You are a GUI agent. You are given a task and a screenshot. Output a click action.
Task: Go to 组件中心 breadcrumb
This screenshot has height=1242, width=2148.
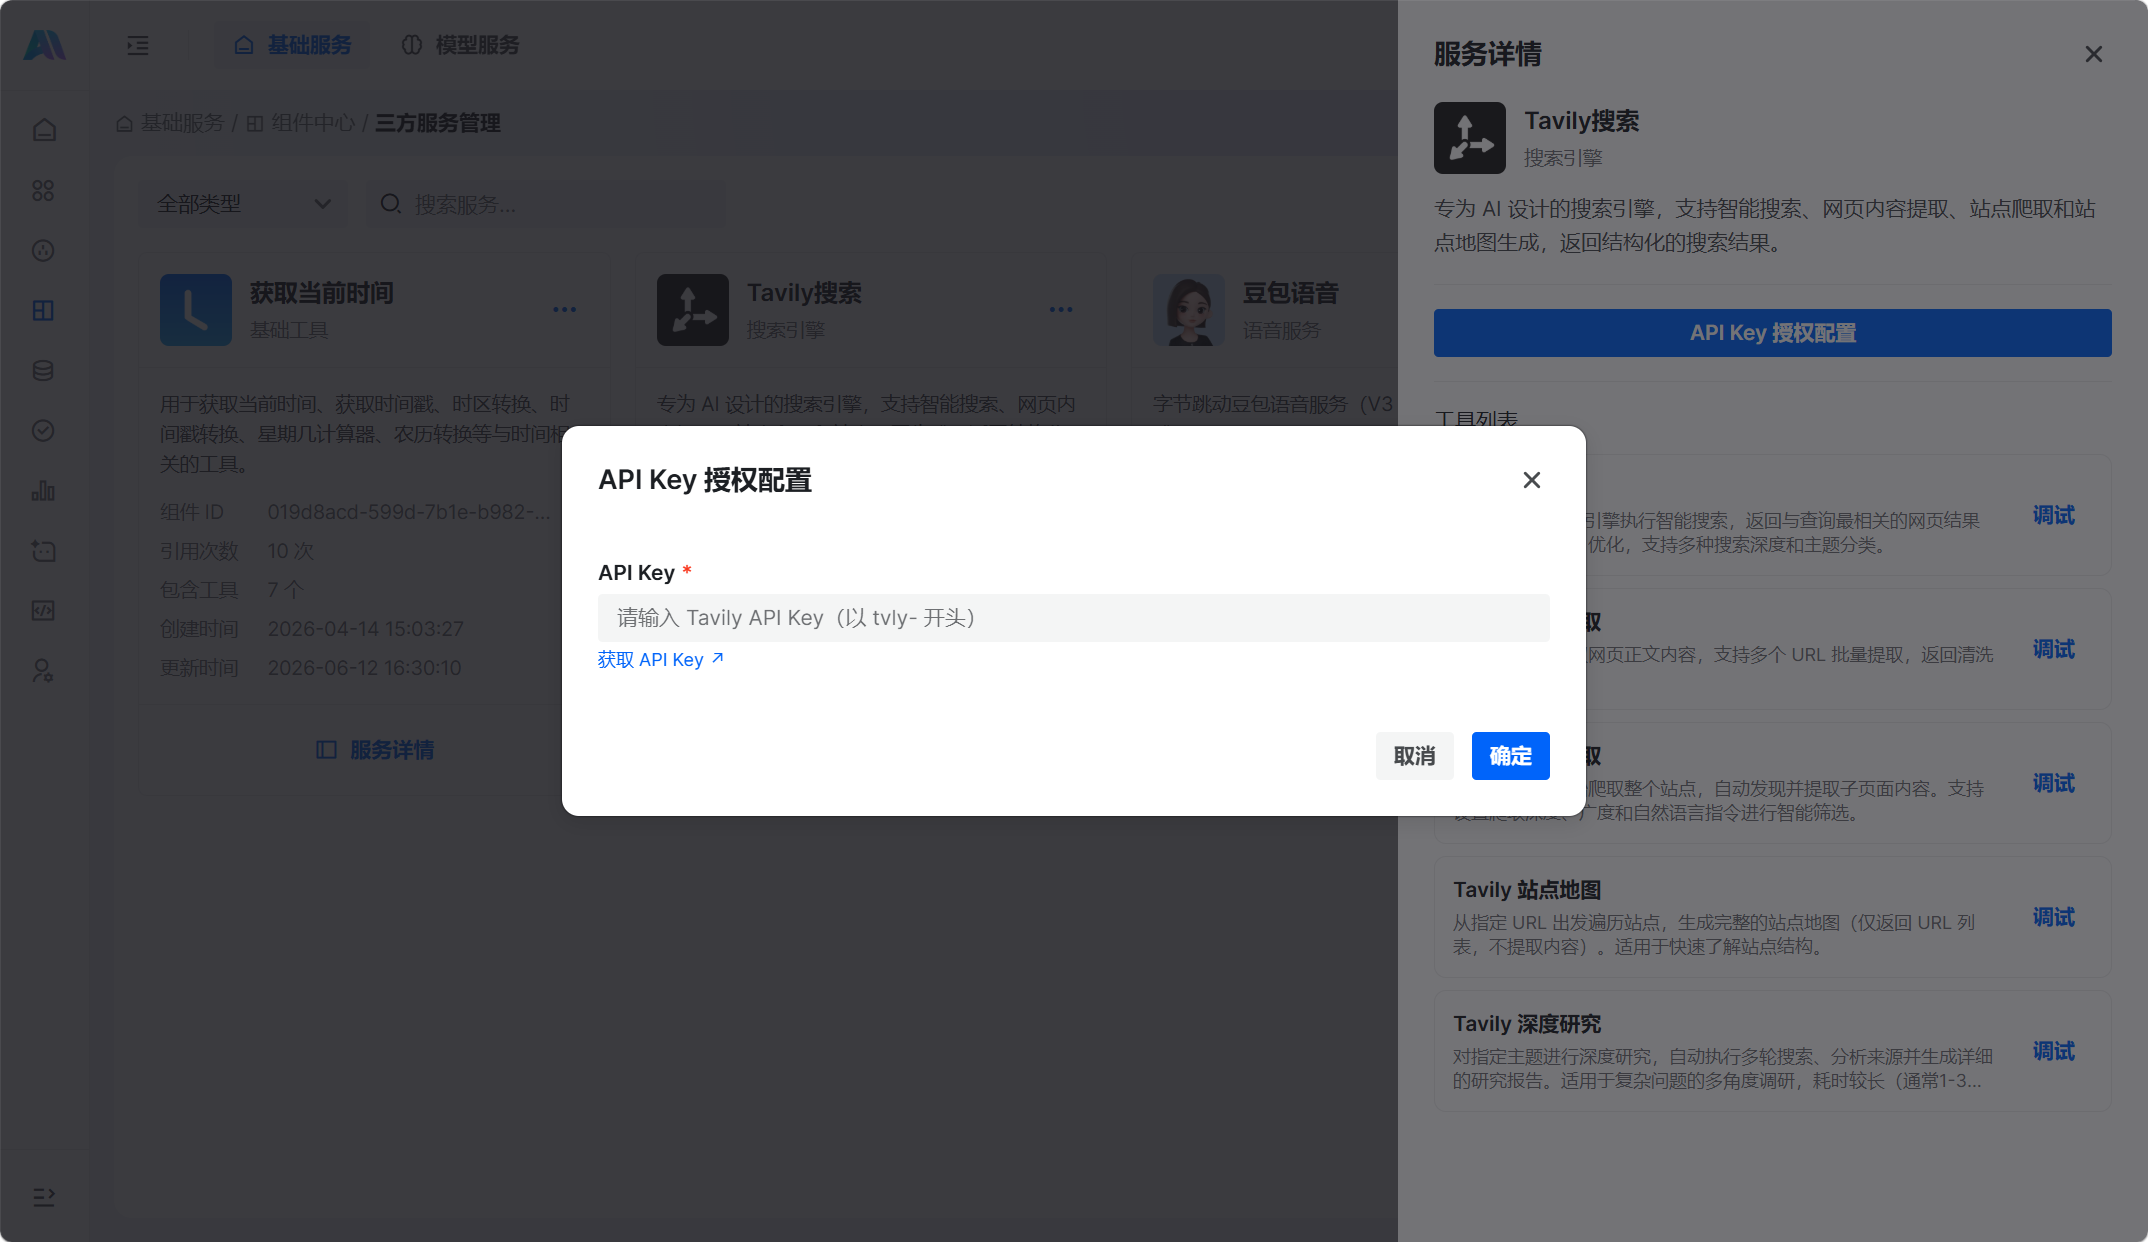pyautogui.click(x=300, y=123)
